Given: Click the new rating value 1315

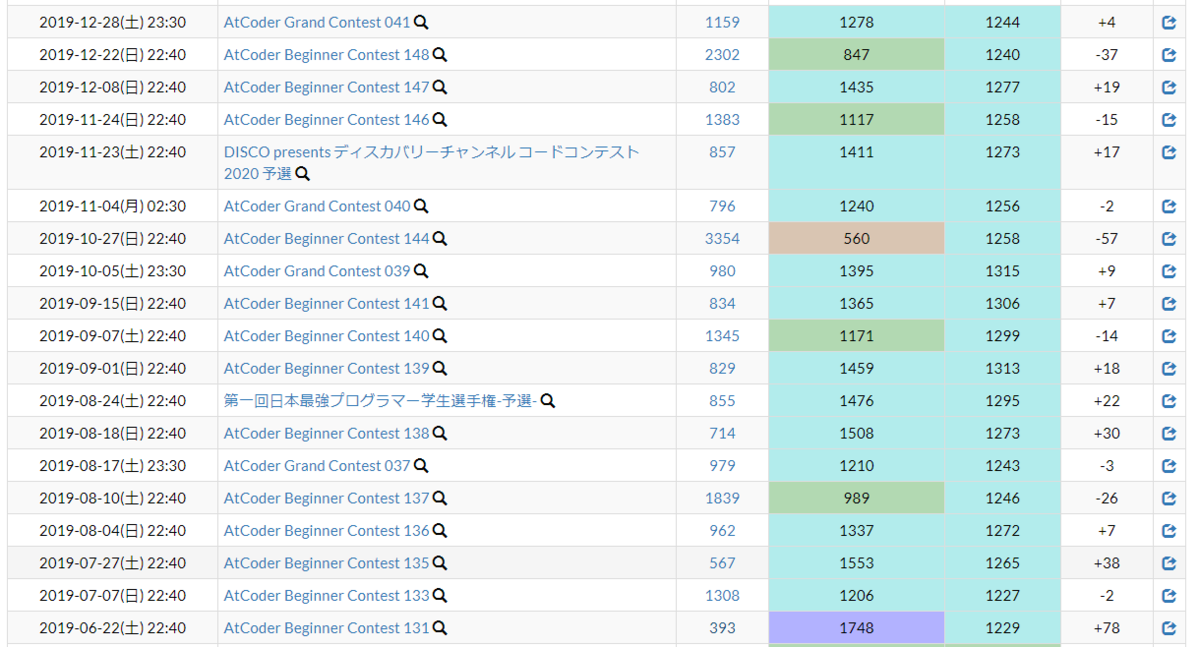Looking at the screenshot, I should coord(1003,271).
